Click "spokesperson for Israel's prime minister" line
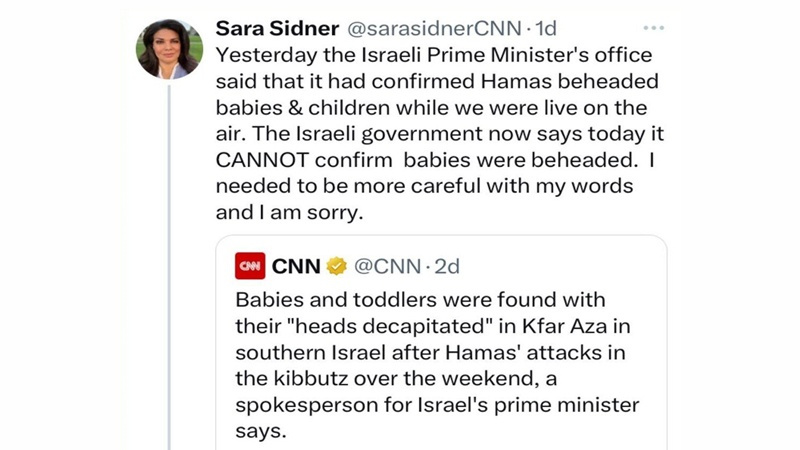This screenshot has height=450, width=800. (x=436, y=404)
